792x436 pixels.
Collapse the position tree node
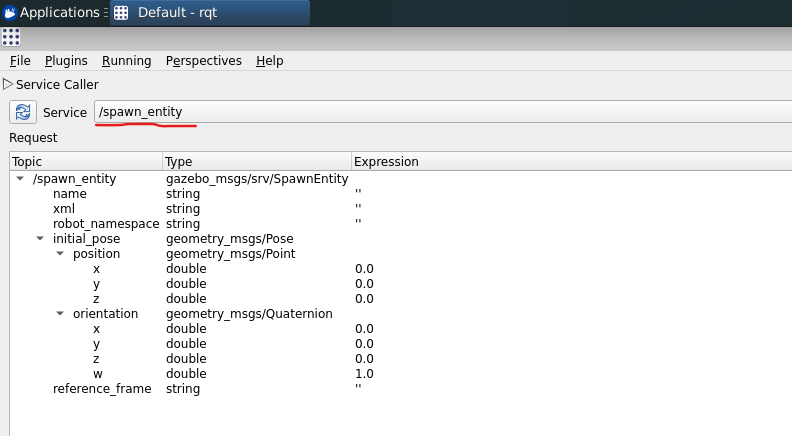[60, 254]
